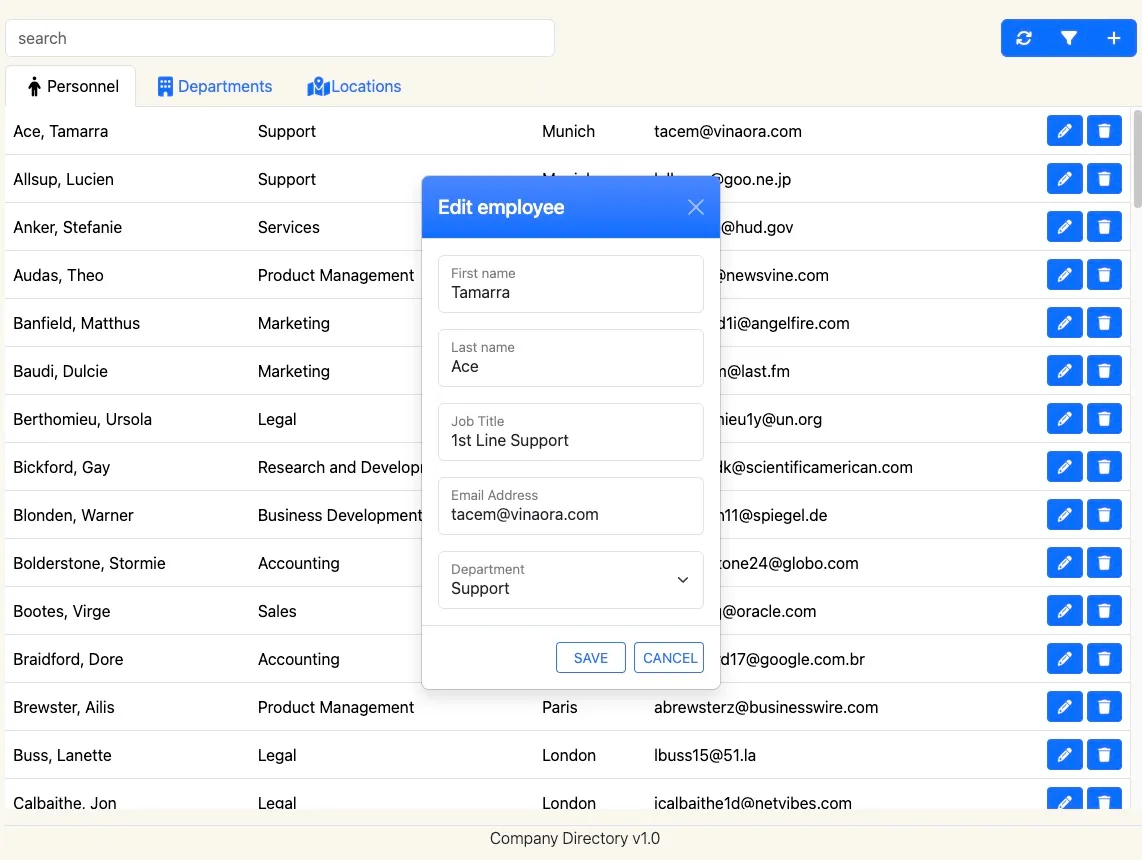The height and width of the screenshot is (860, 1142).
Task: Click the plus icon to add entry
Action: [x=1114, y=38]
